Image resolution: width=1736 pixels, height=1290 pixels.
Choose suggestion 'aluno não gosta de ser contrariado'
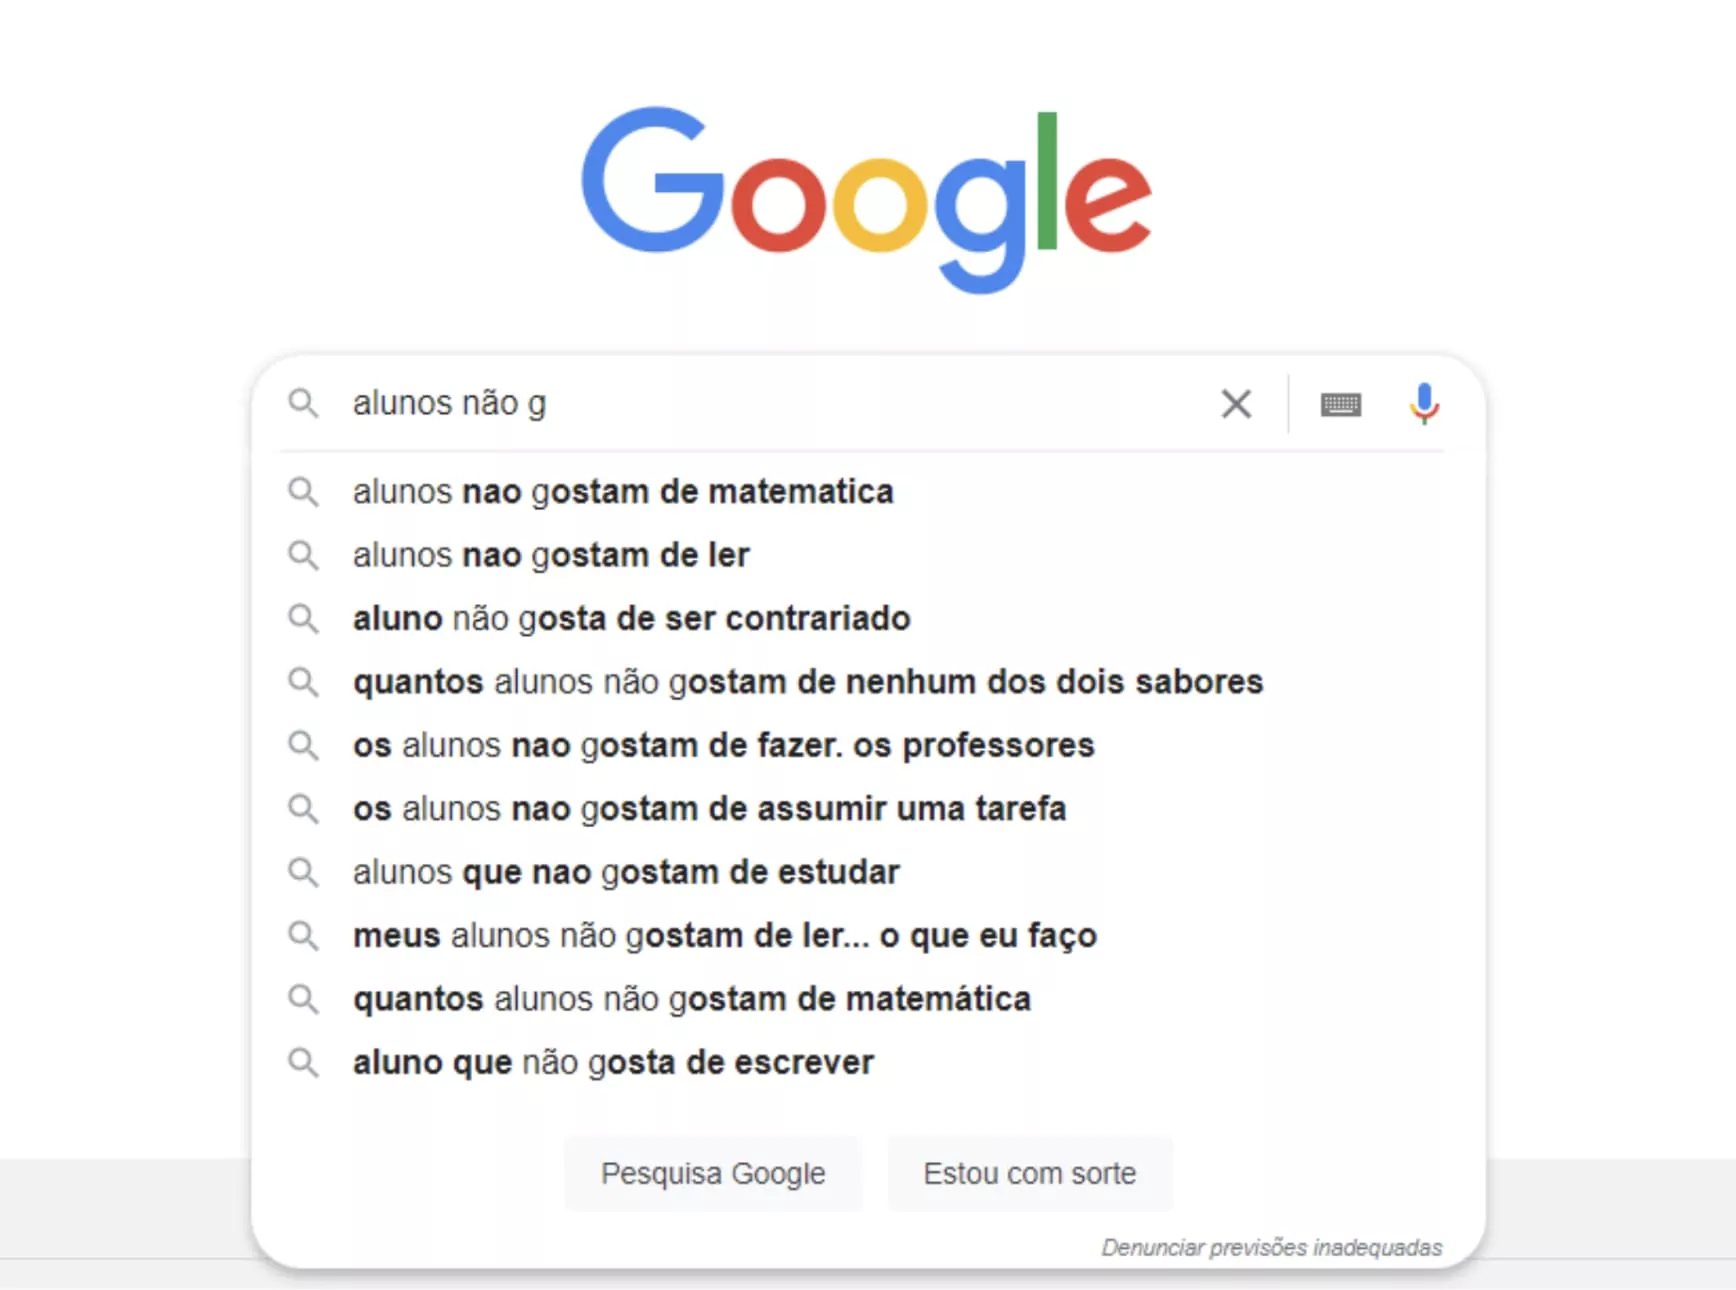(866, 619)
